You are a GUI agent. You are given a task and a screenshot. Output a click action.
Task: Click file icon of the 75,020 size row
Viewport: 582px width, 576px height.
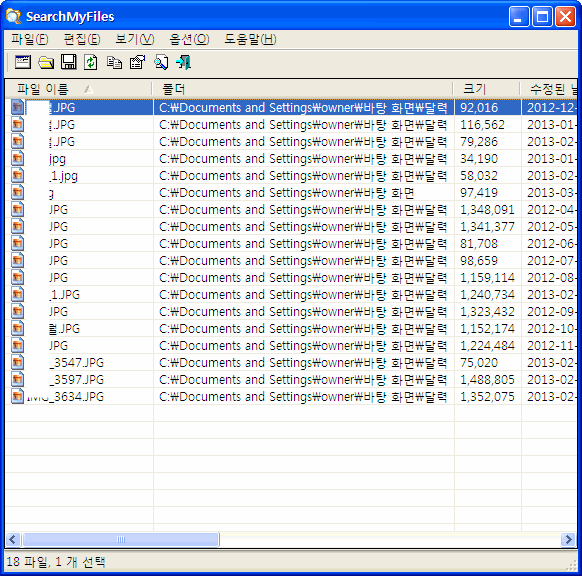coord(17,363)
